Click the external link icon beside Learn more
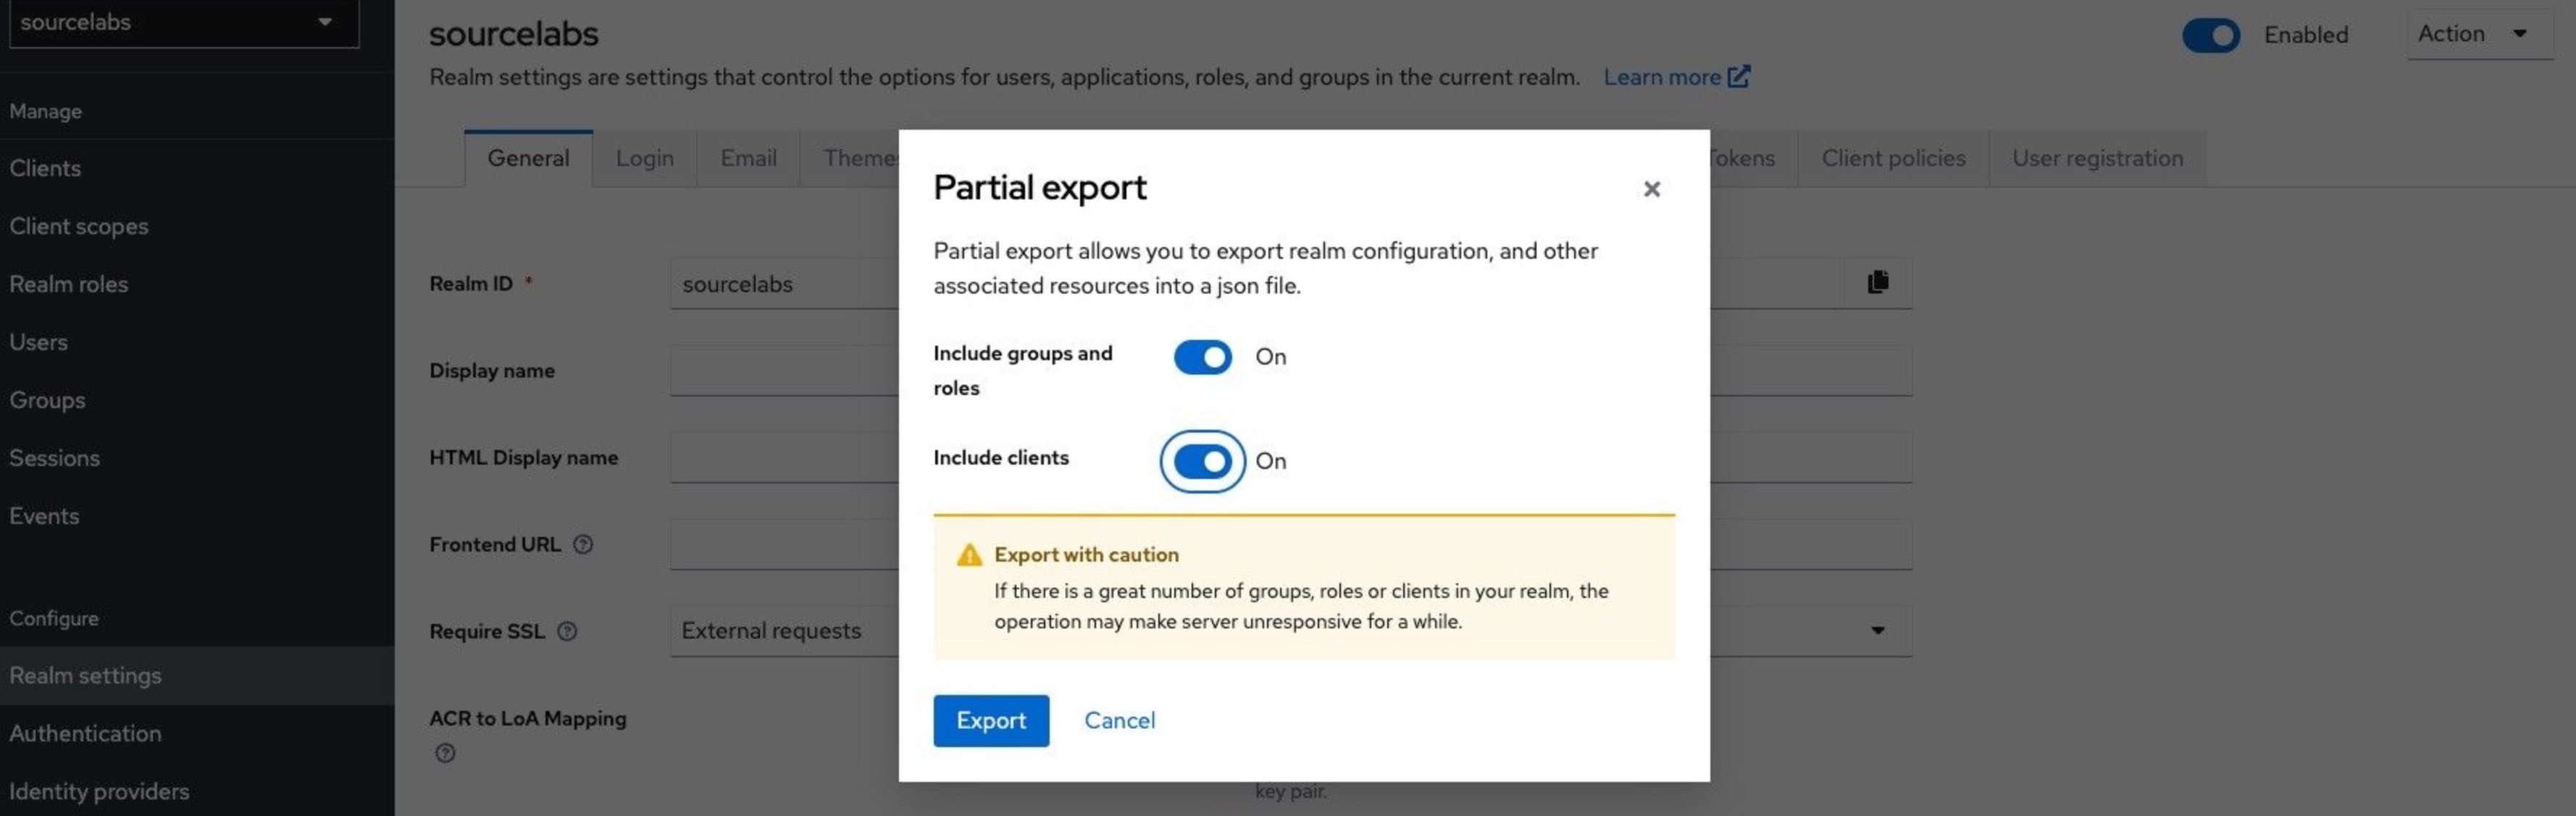 coord(1739,77)
